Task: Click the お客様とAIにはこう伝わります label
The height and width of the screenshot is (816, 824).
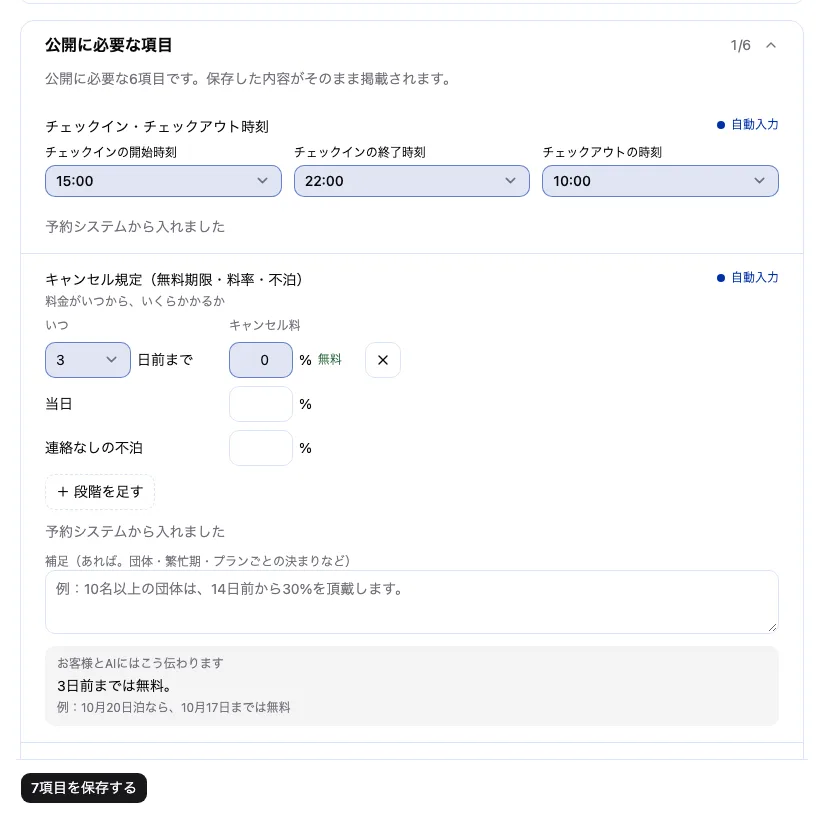Action: 140,663
